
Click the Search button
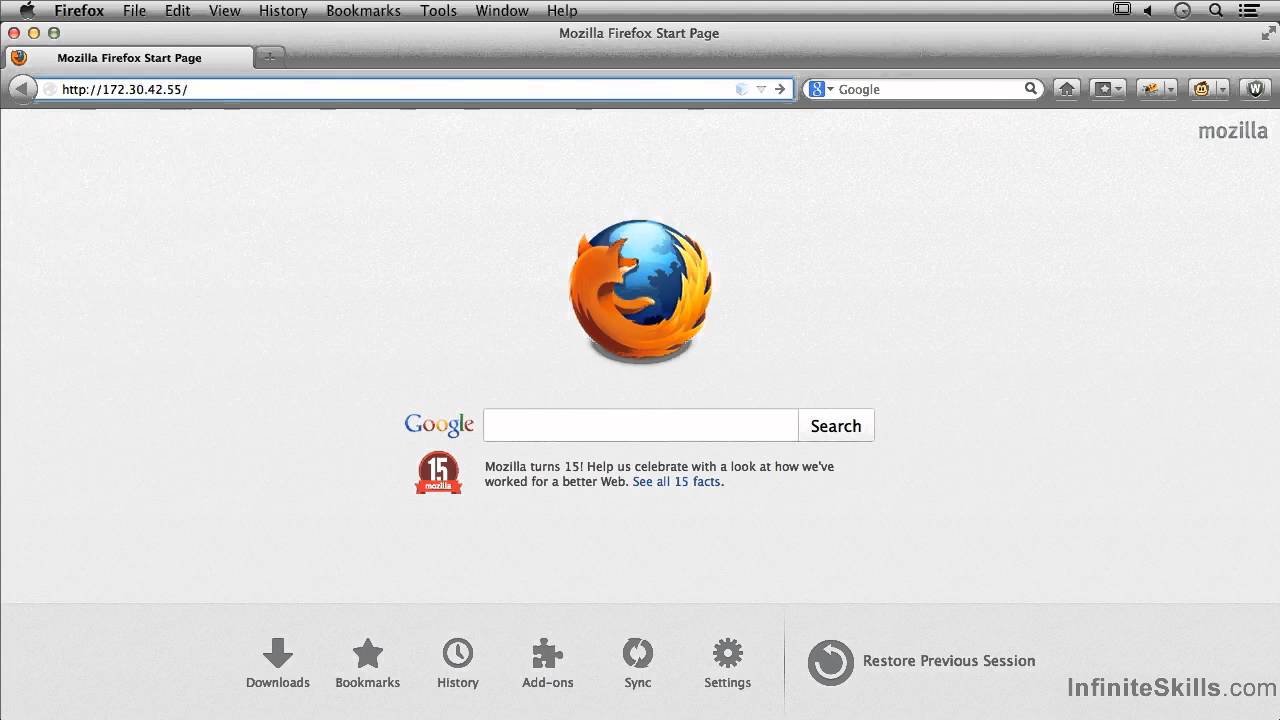click(x=836, y=425)
